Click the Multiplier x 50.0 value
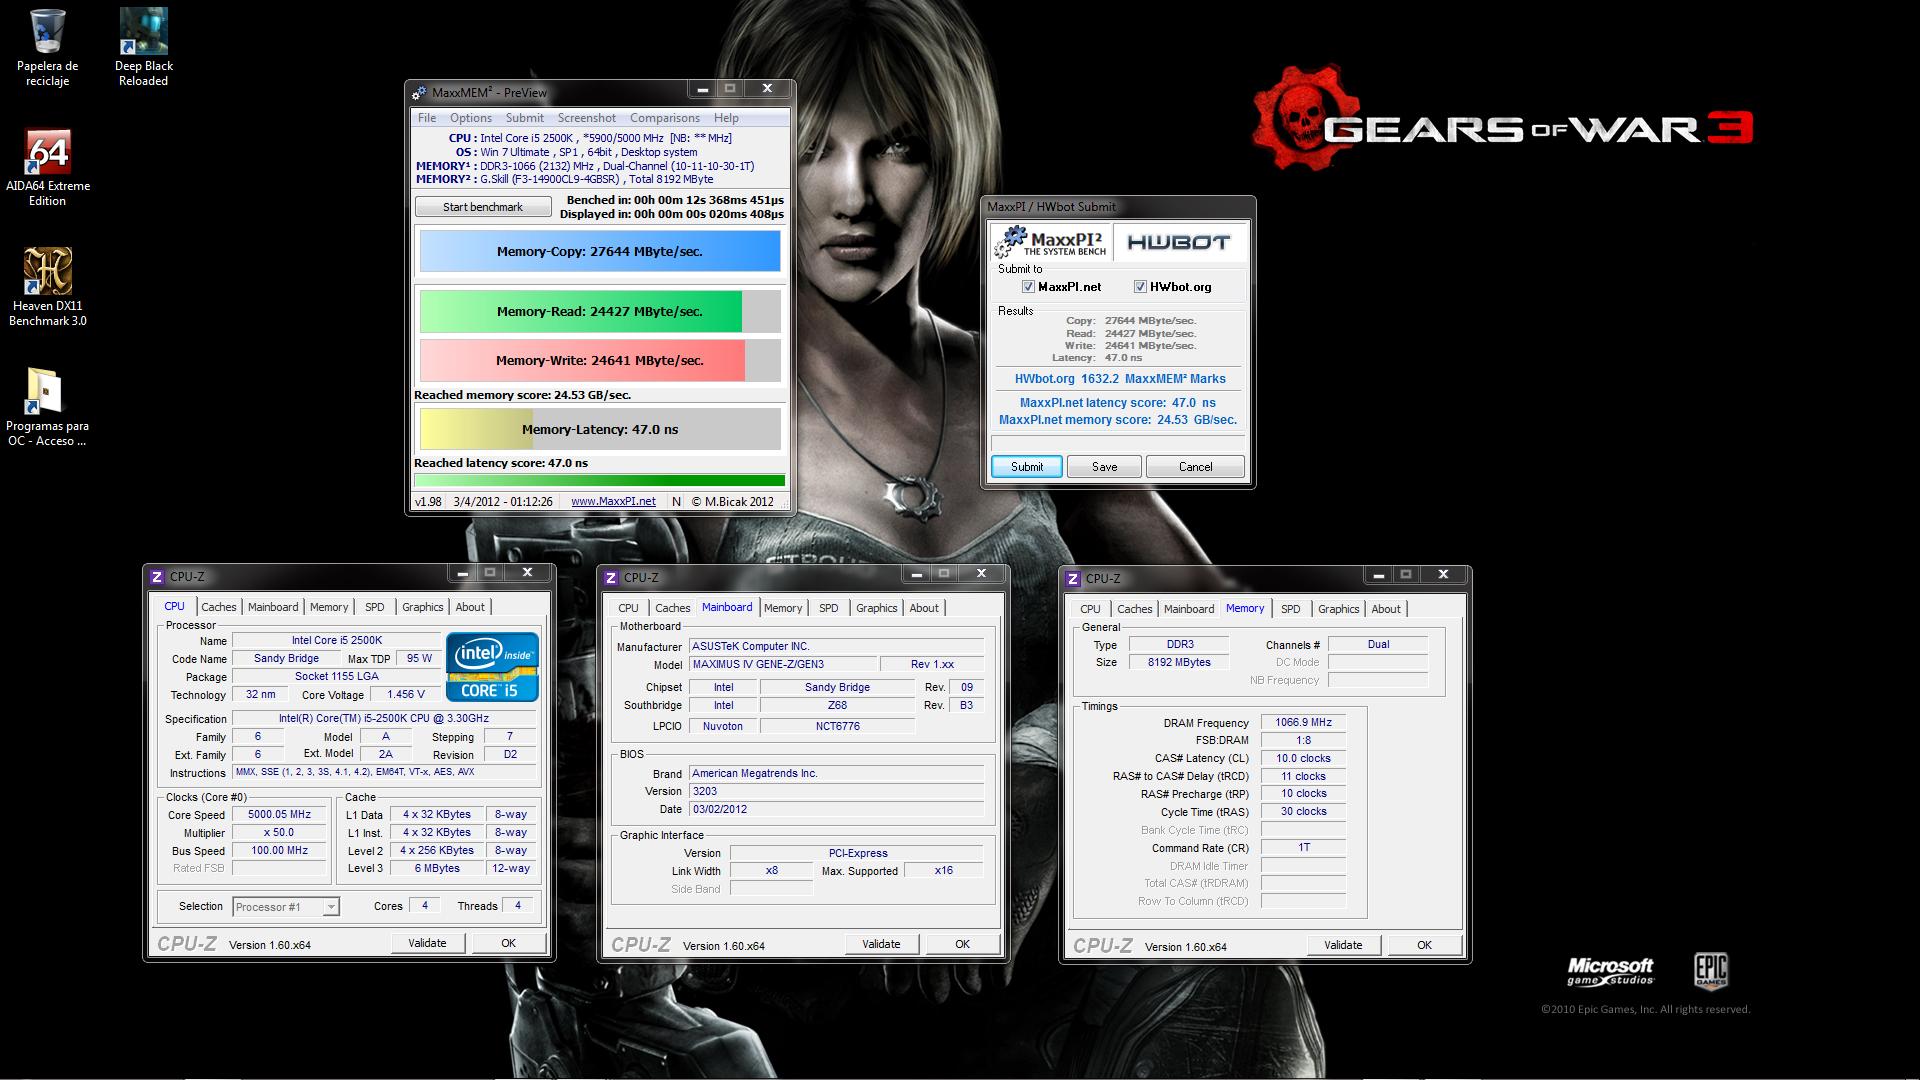Viewport: 1920px width, 1080px height. pos(280,833)
